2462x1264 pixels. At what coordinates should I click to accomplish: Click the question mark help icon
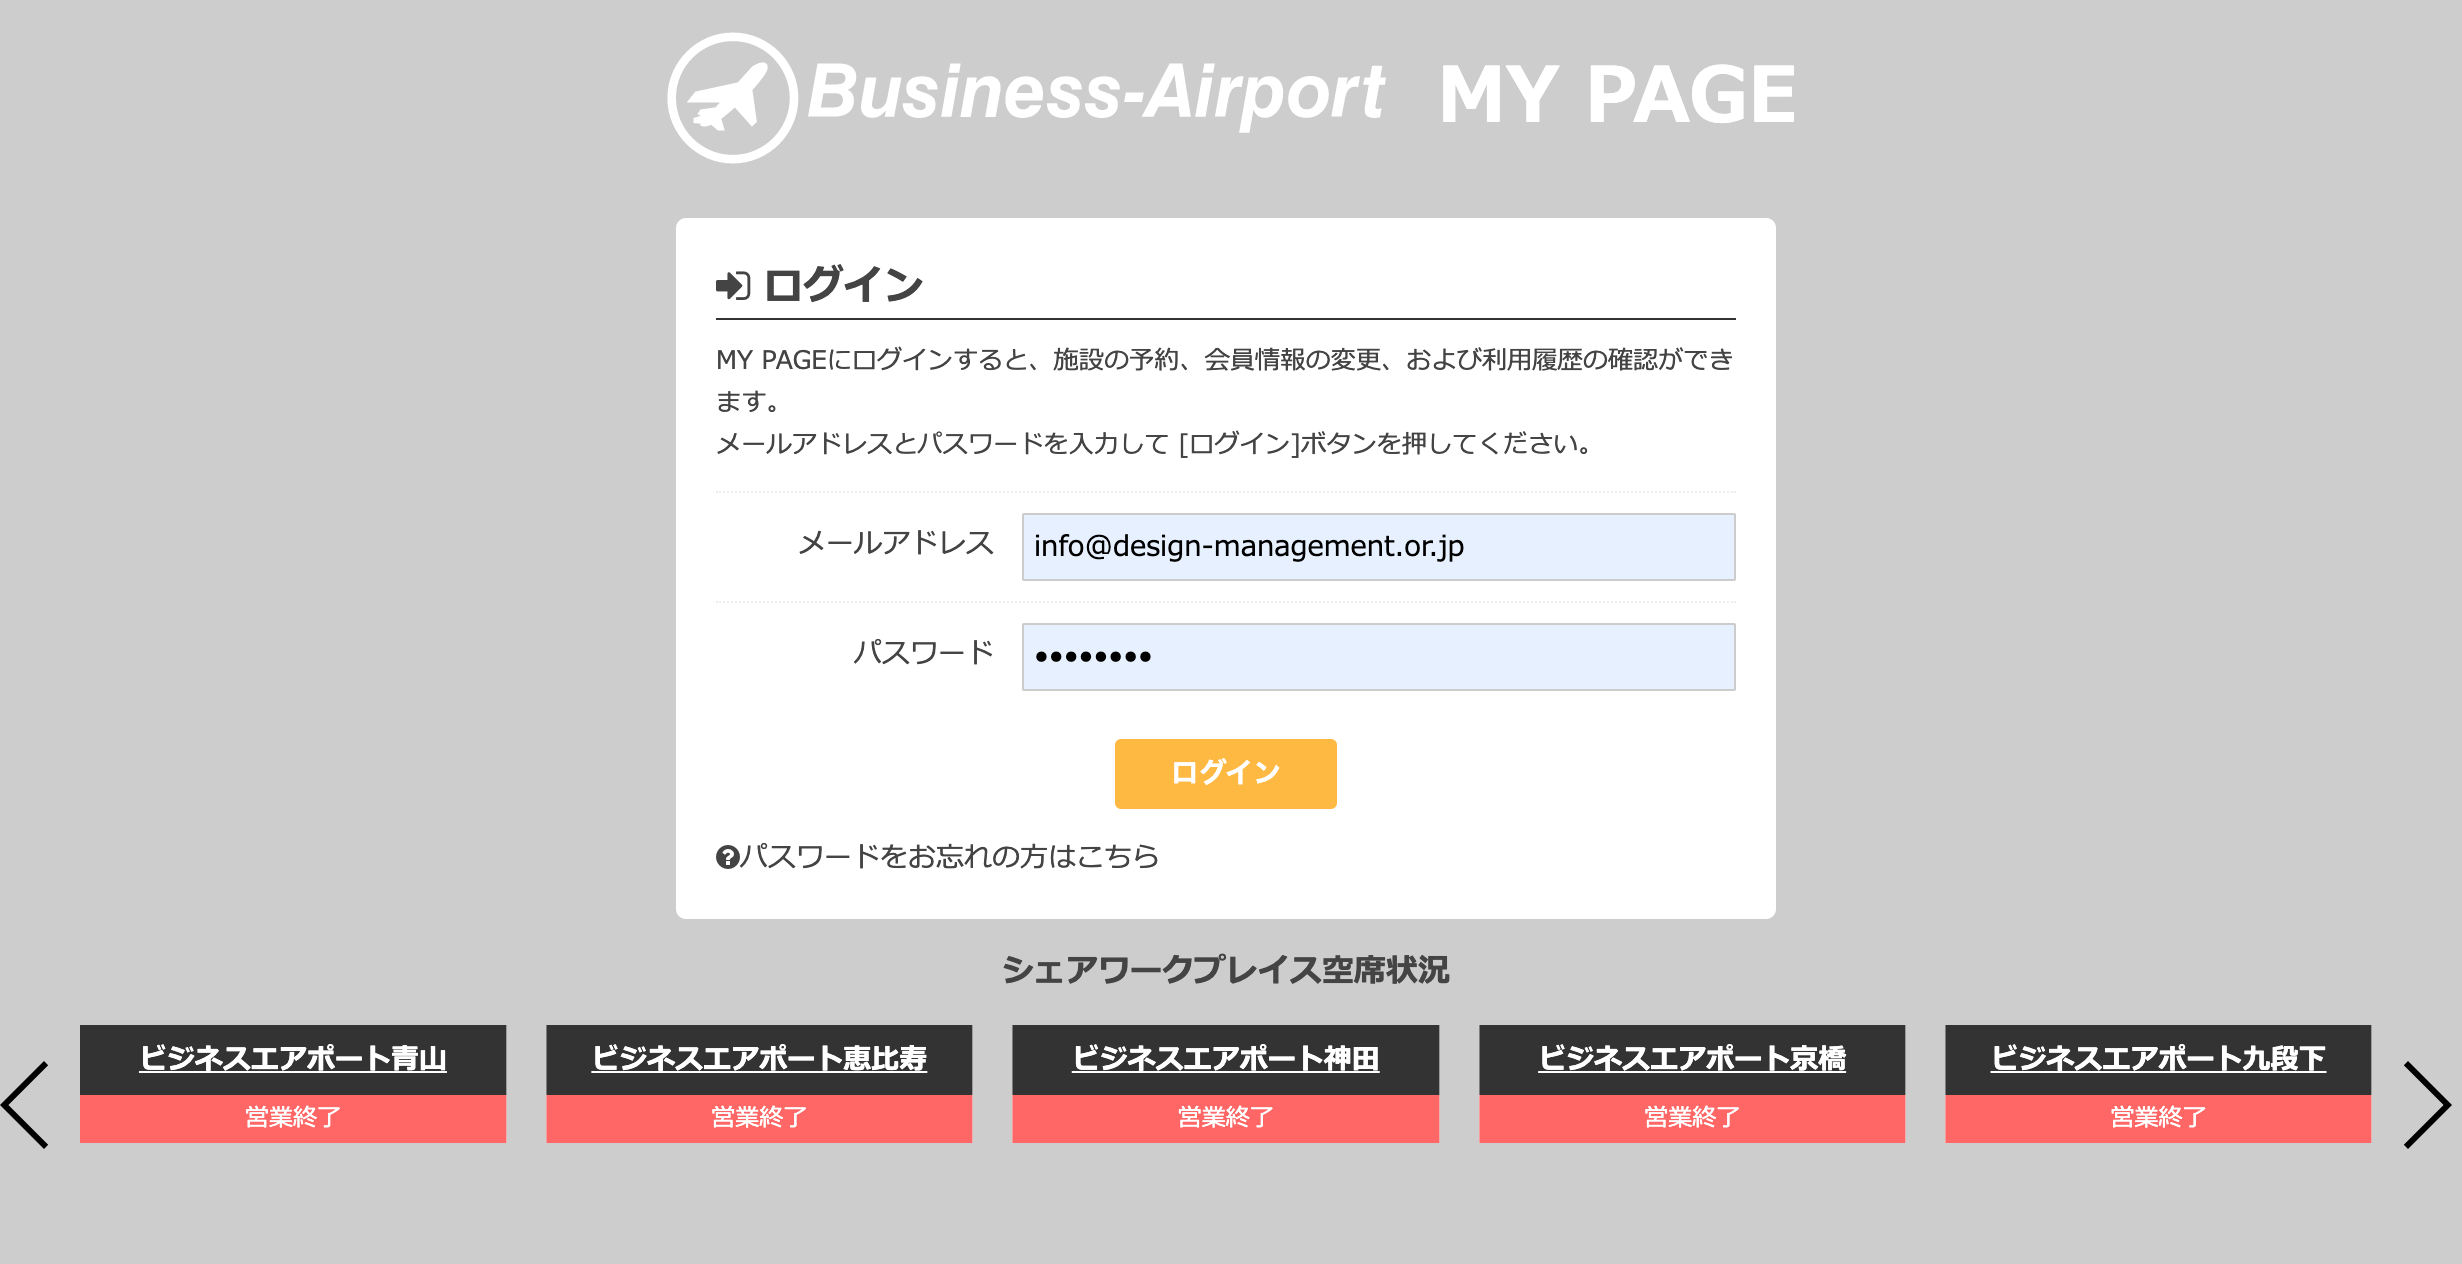[x=727, y=857]
